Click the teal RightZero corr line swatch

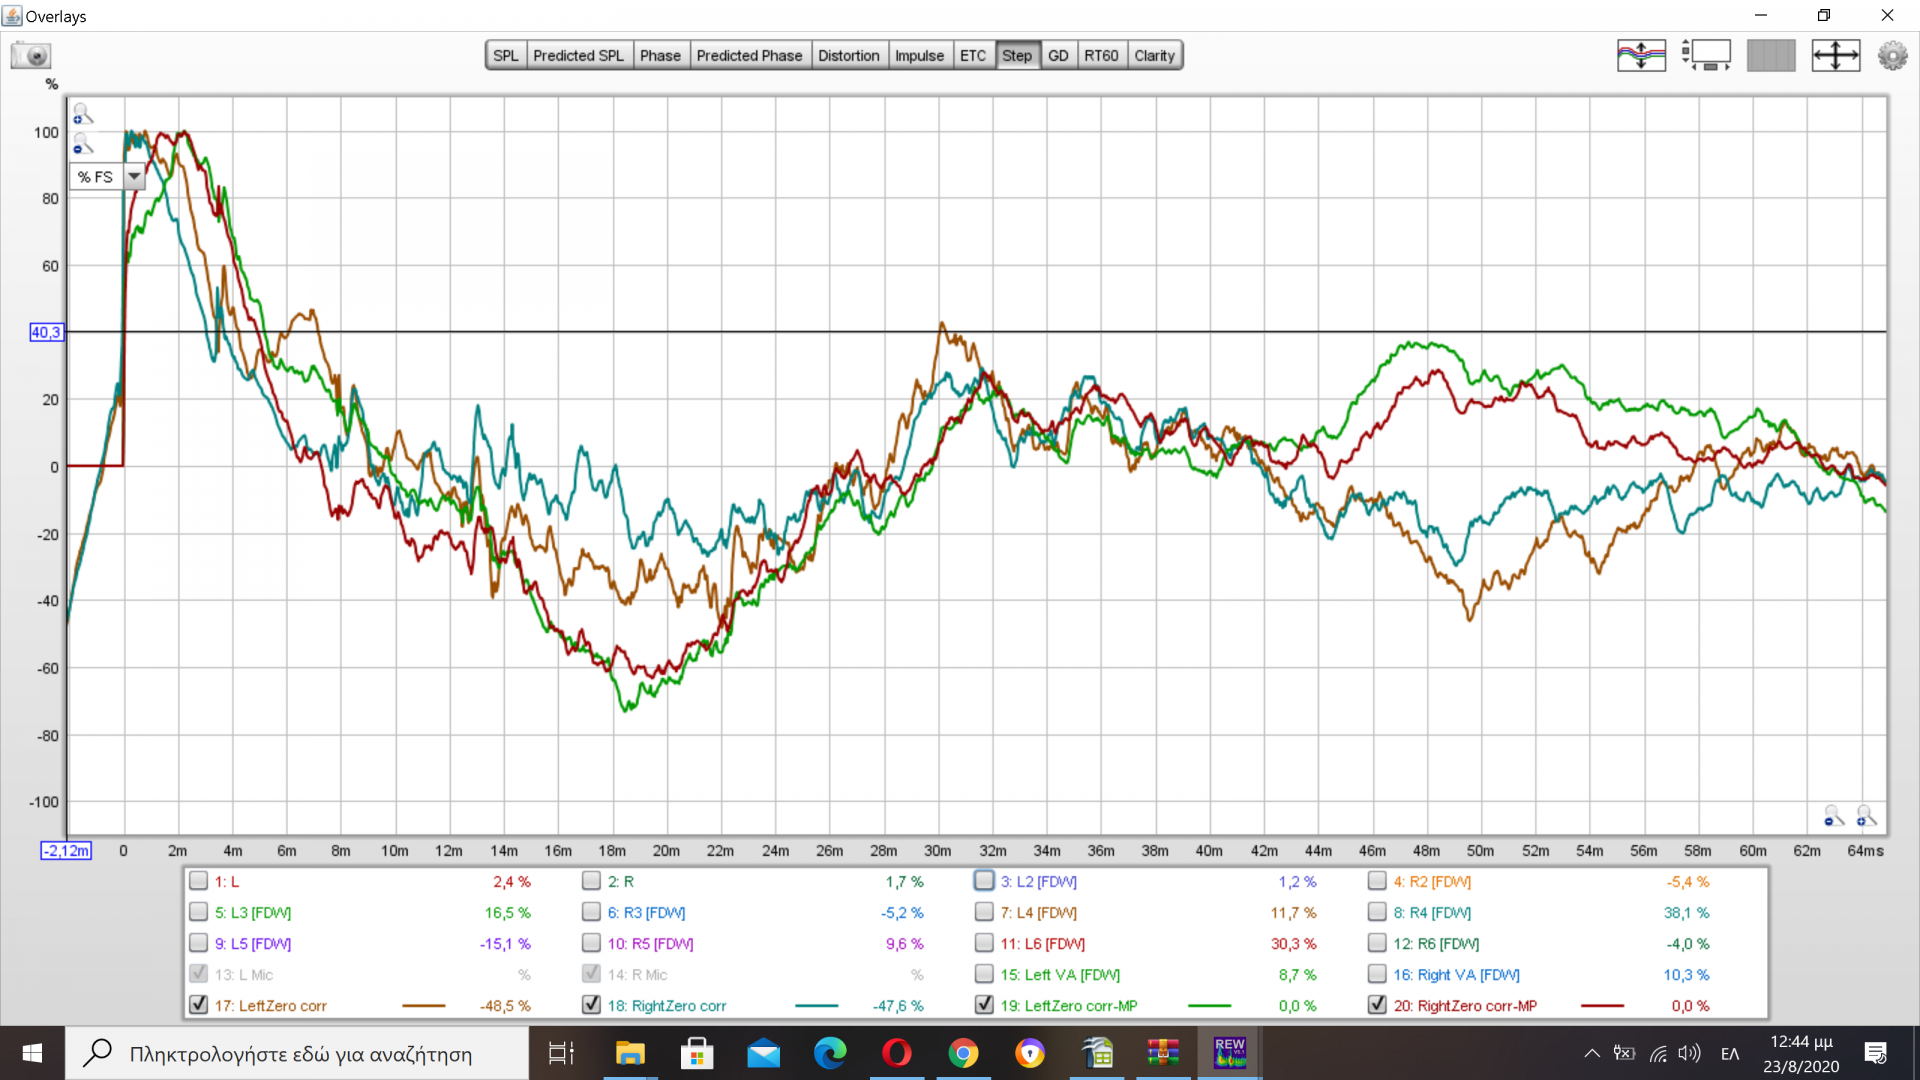click(x=817, y=1006)
